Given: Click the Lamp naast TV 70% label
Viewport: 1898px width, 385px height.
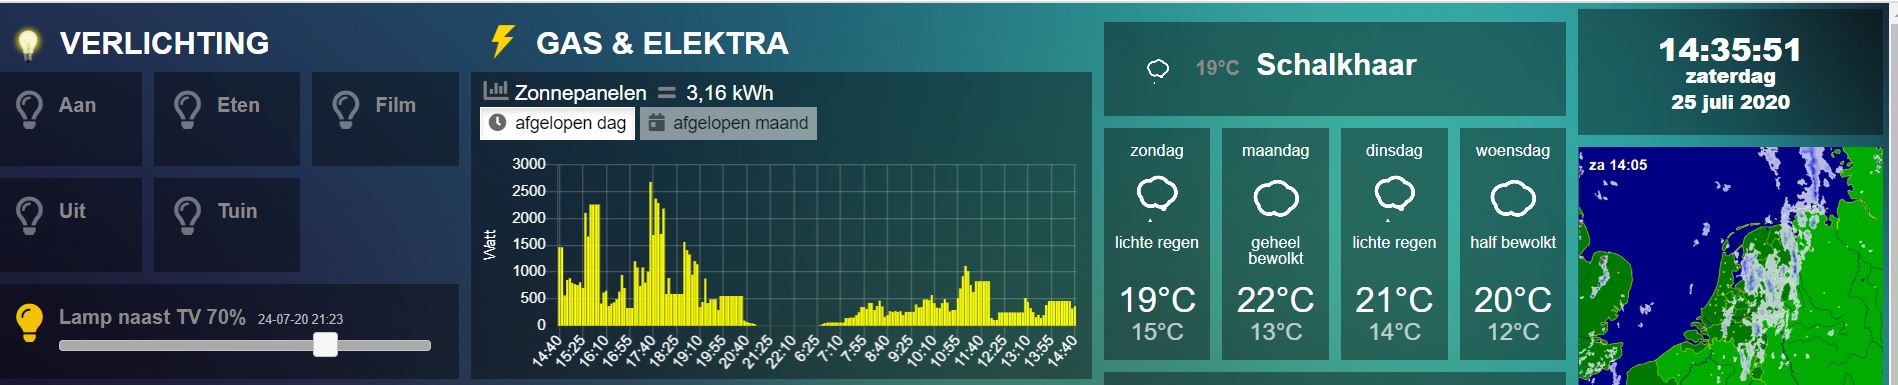Looking at the screenshot, I should coord(152,317).
